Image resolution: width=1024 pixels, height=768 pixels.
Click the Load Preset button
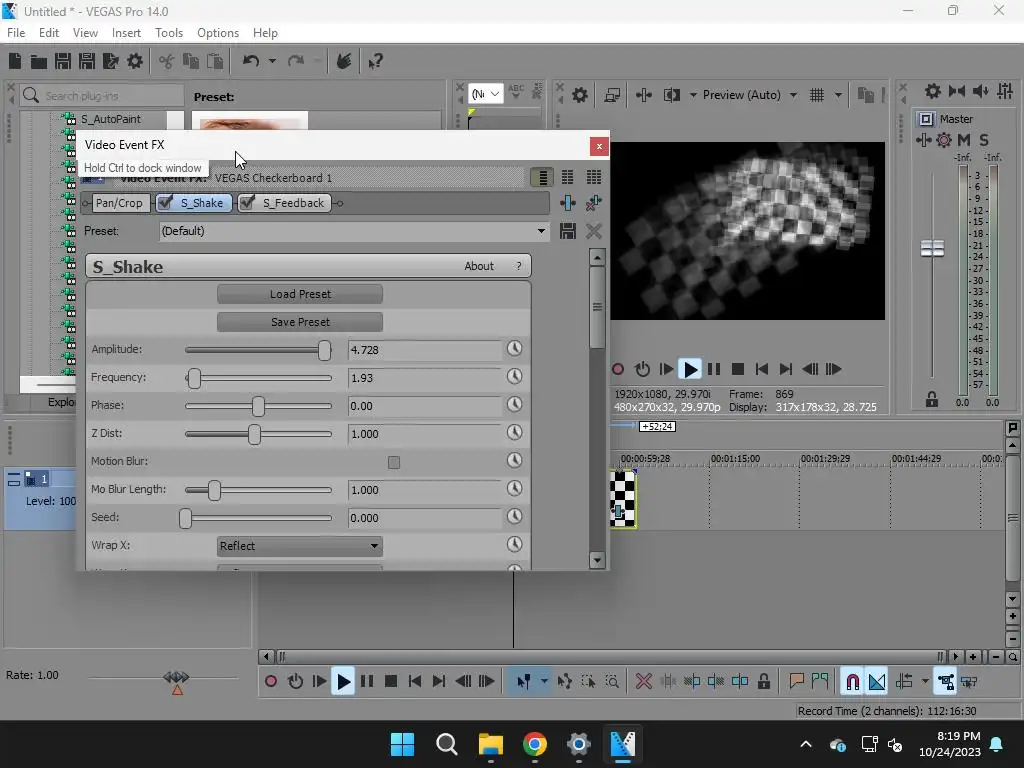300,294
